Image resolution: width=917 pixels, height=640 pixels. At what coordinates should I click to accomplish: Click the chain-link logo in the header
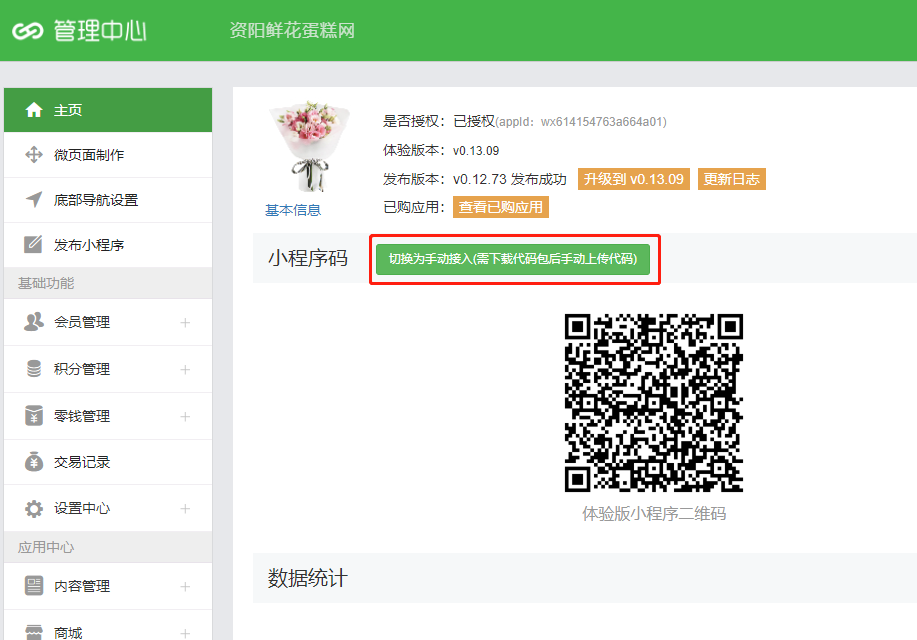tap(27, 31)
